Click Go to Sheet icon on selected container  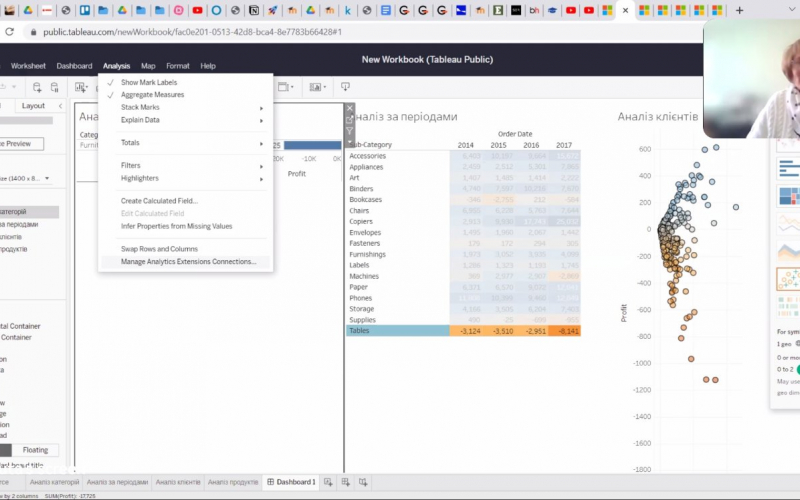point(350,119)
